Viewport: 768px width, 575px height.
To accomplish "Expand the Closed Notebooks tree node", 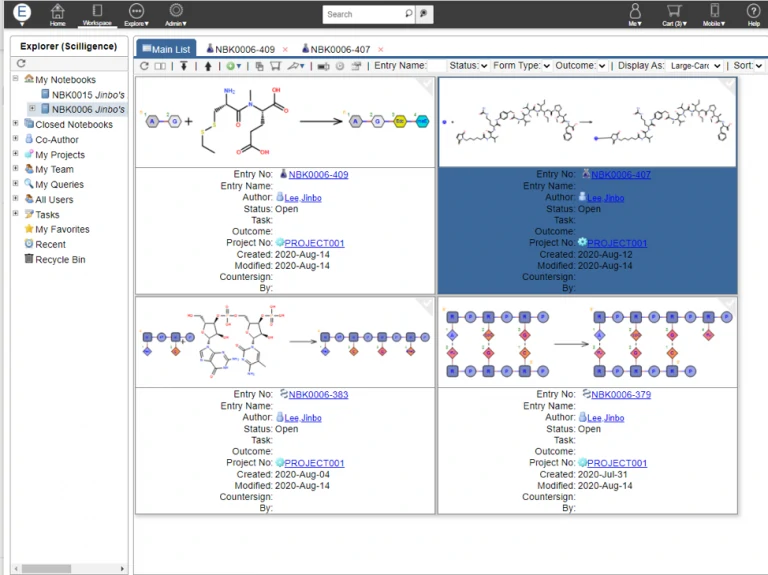I will click(16, 125).
